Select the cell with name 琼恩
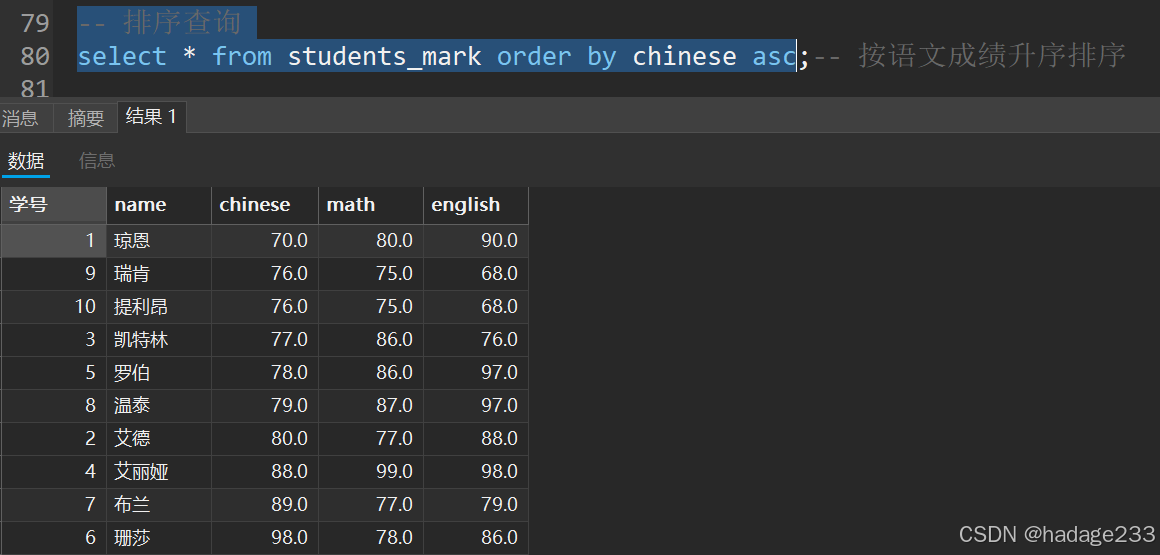 (x=159, y=240)
